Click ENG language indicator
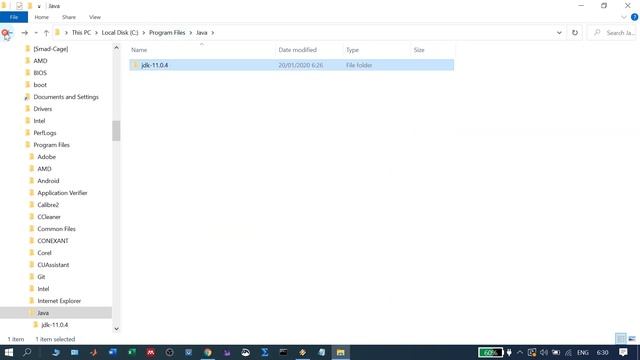640x360 pixels. coord(583,352)
